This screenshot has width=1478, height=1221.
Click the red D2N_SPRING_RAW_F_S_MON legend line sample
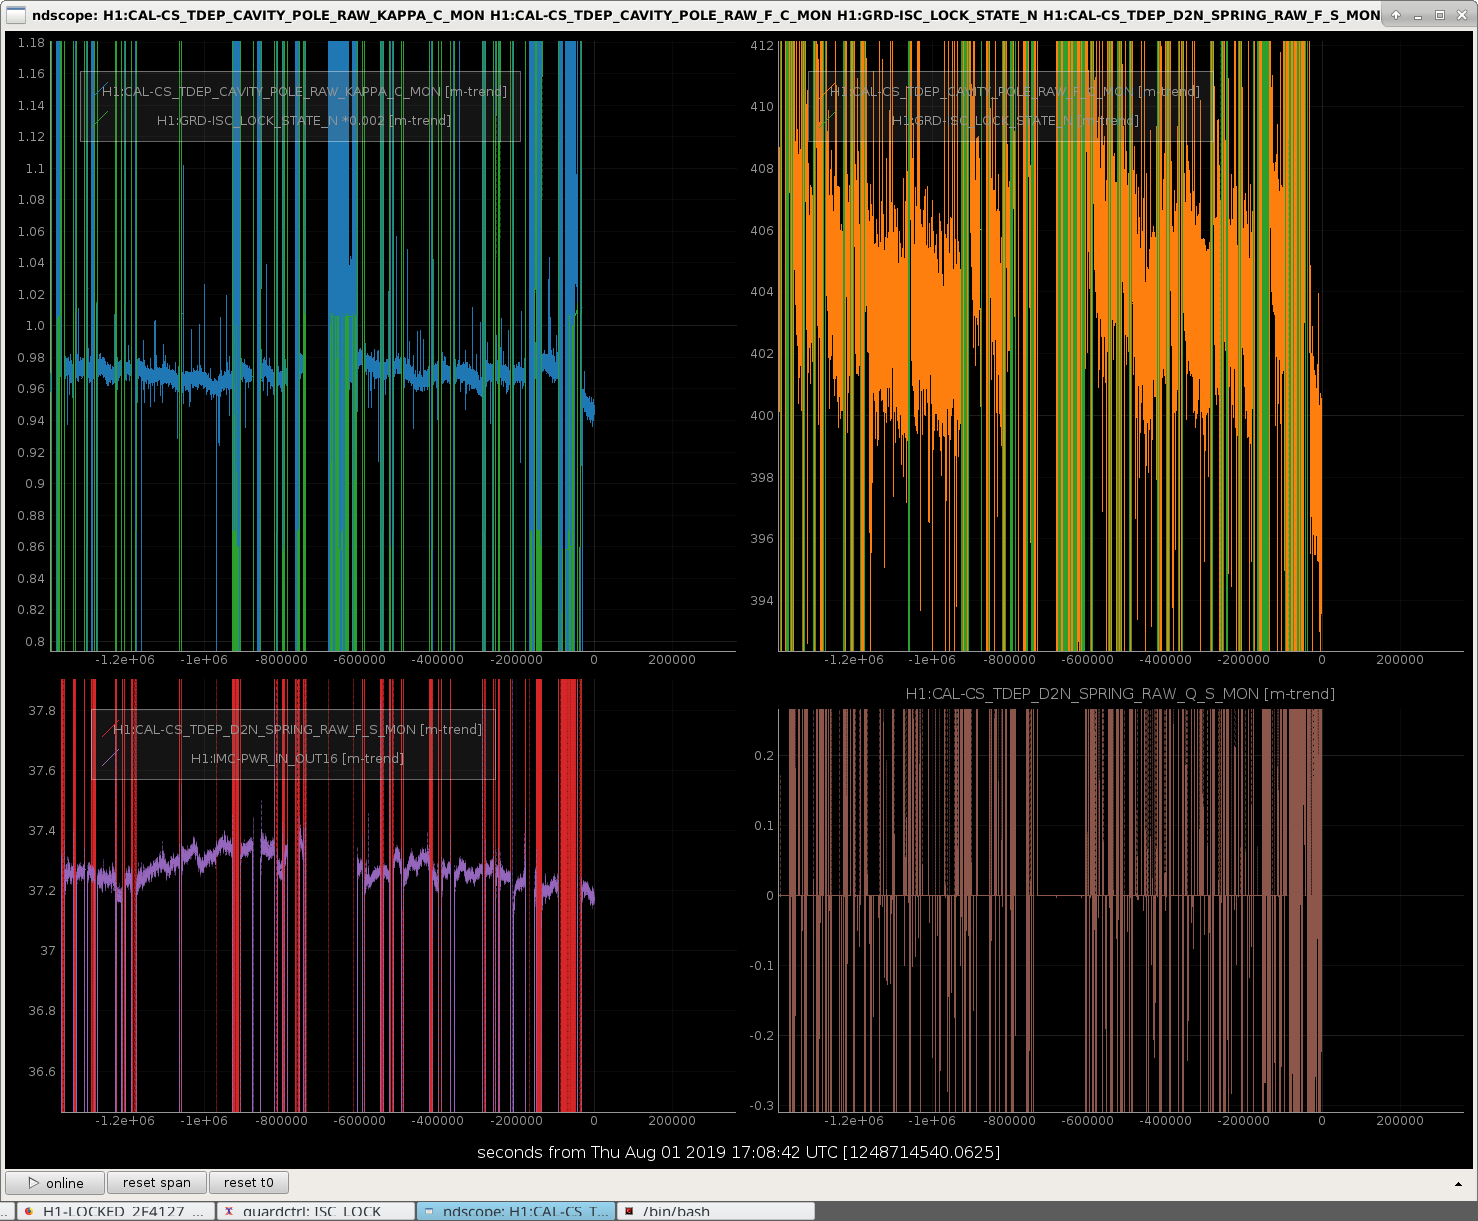(110, 729)
